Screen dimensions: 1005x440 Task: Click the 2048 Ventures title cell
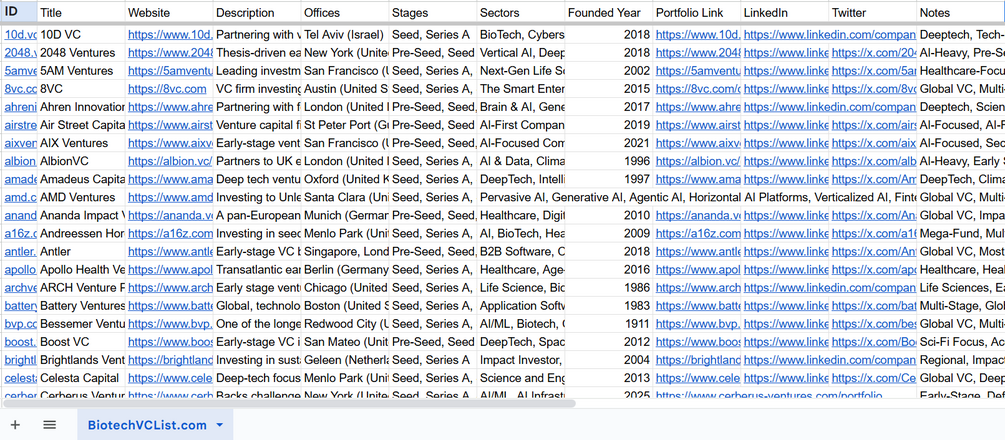[81, 53]
